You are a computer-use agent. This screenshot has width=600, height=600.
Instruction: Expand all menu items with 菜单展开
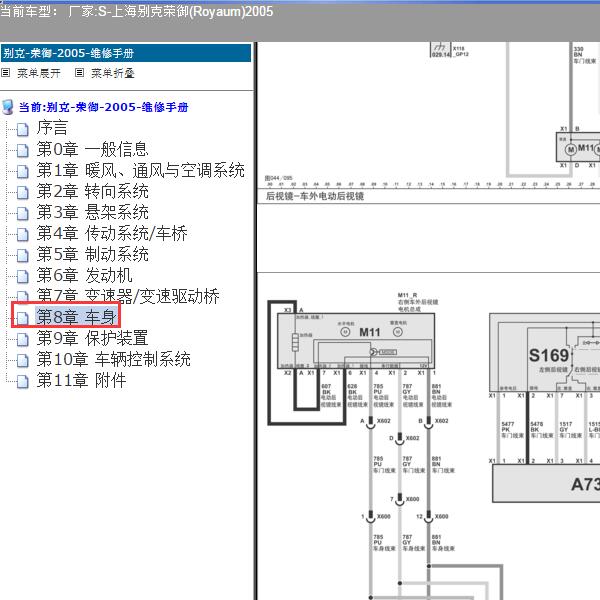click(x=39, y=73)
